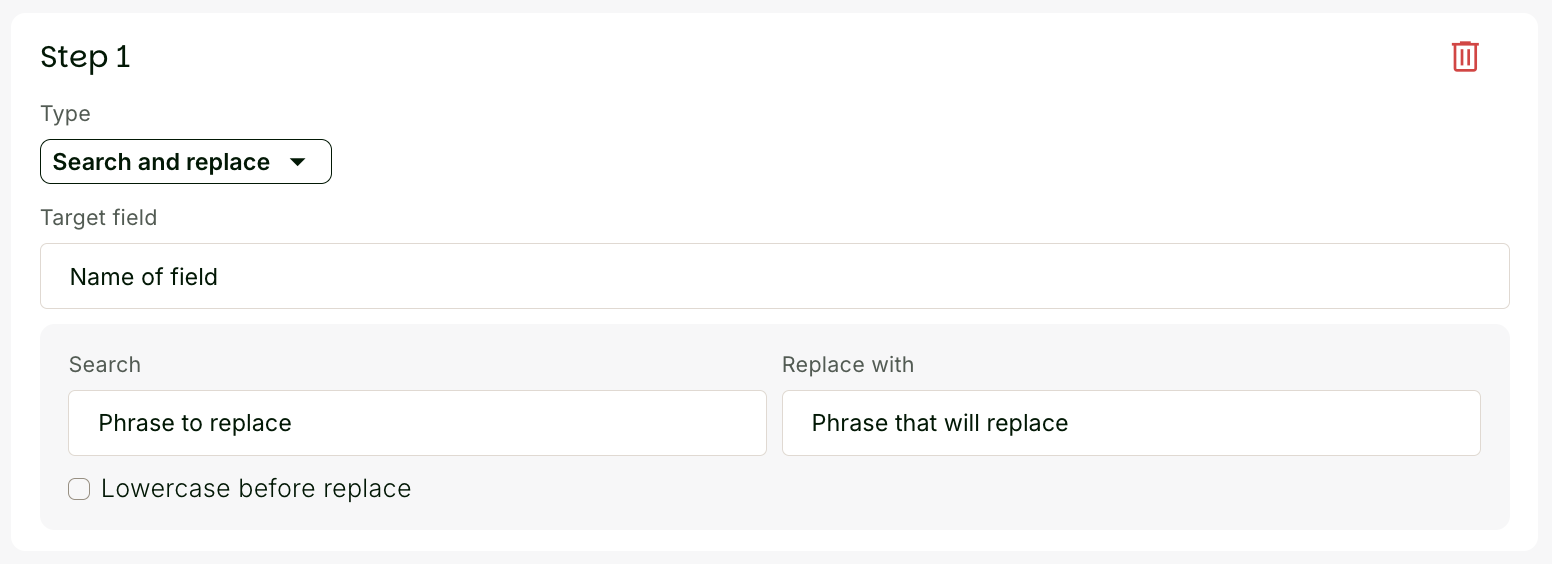Click the "Target field" label
The height and width of the screenshot is (564, 1552).
tap(98, 218)
